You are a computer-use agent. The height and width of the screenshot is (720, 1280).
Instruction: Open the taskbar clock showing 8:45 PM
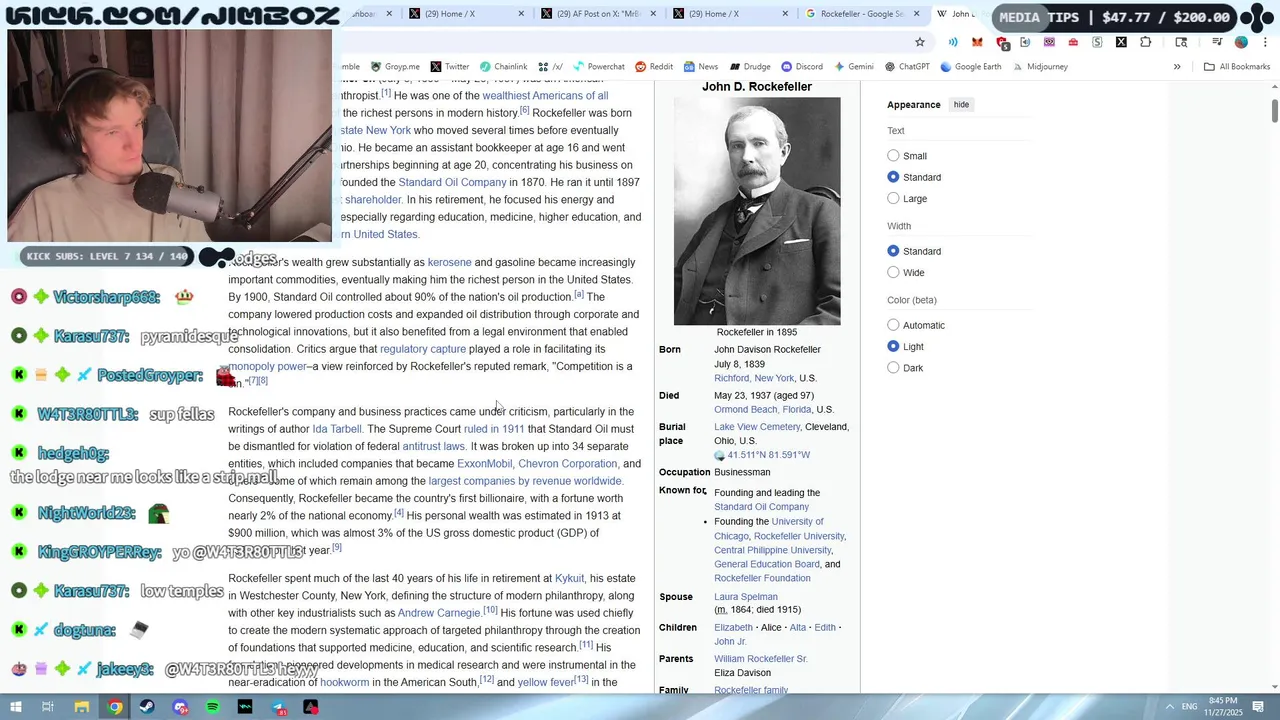[x=1223, y=707]
